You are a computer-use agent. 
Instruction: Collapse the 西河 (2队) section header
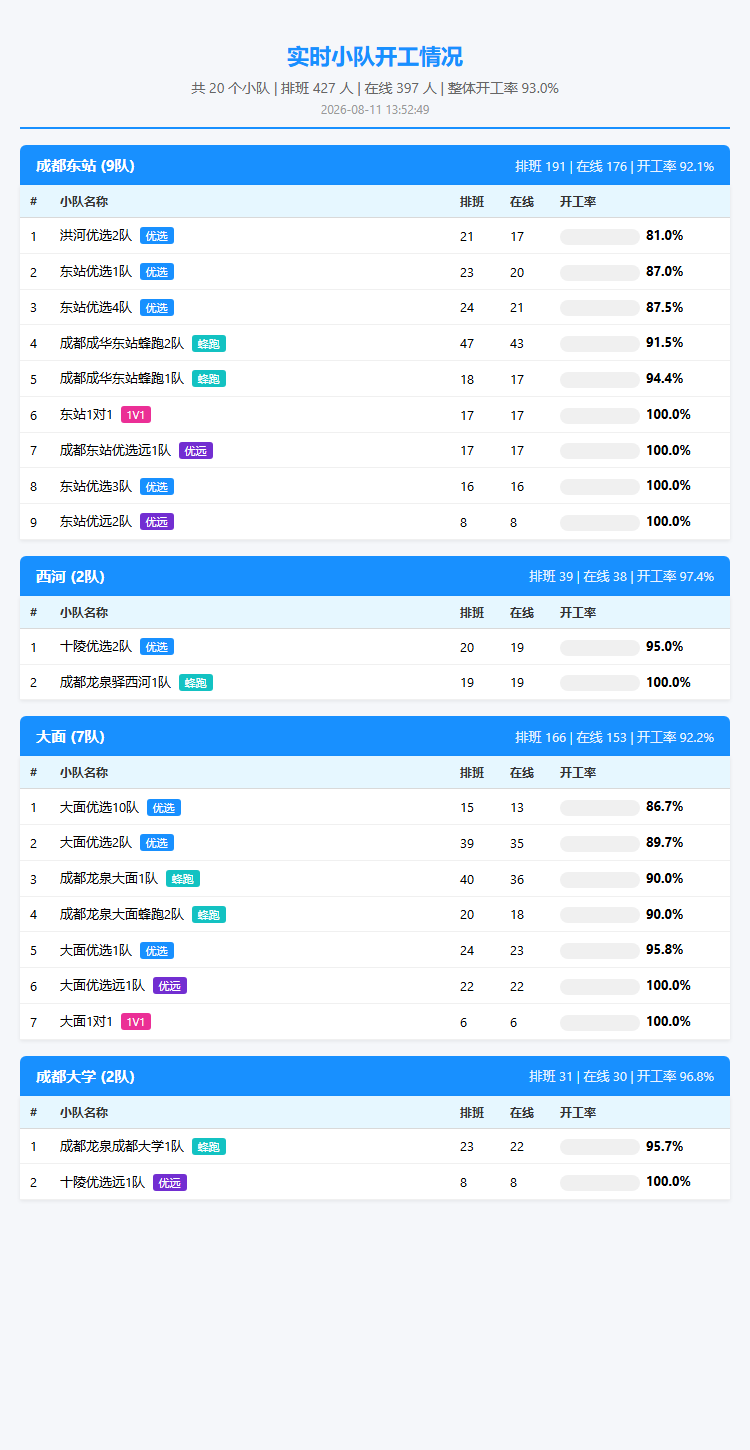tap(375, 577)
